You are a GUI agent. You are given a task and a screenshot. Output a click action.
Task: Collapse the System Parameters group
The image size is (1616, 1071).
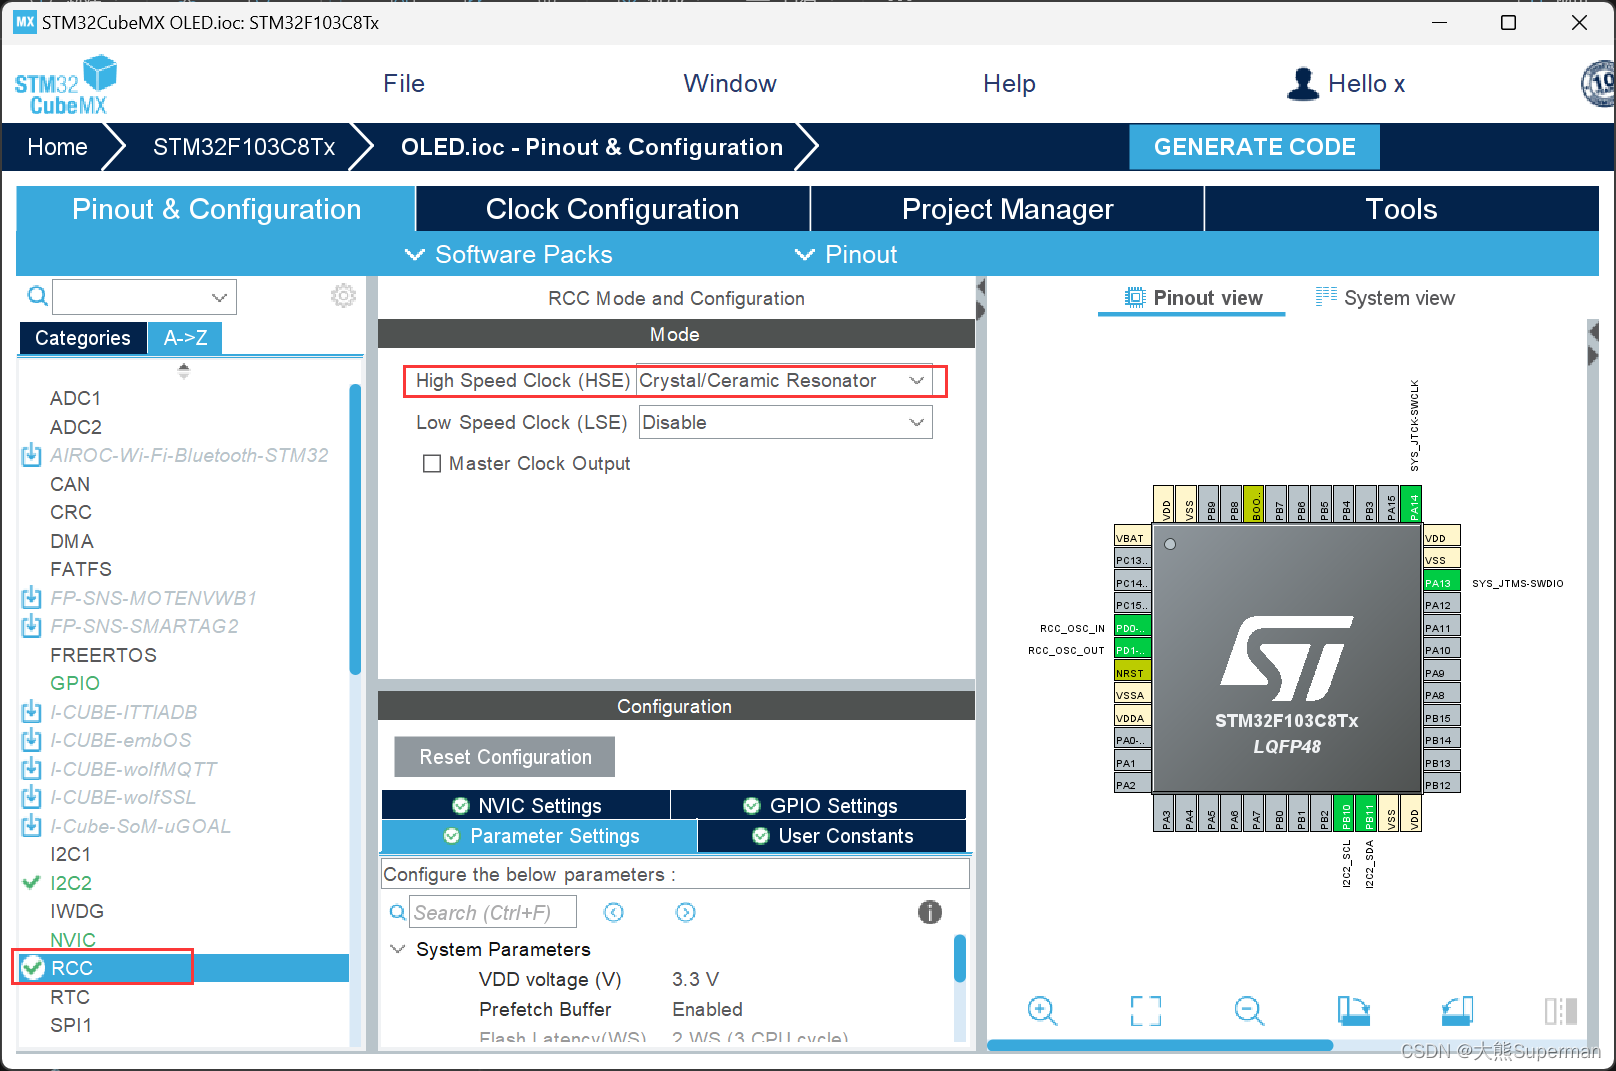[x=397, y=949]
